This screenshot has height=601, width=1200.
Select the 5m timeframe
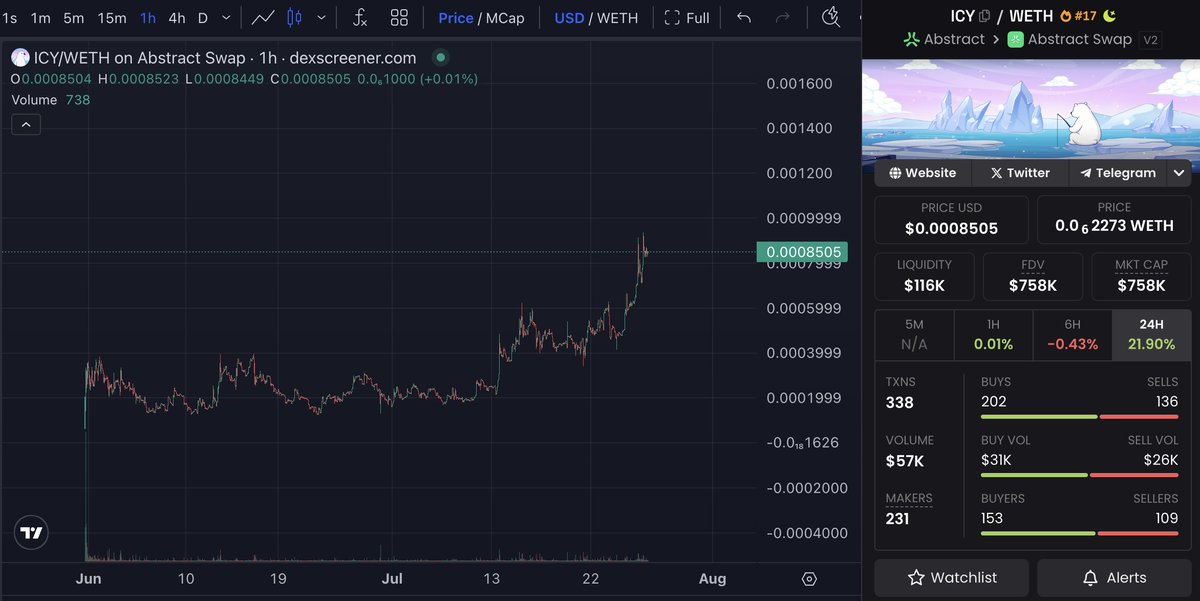point(74,18)
